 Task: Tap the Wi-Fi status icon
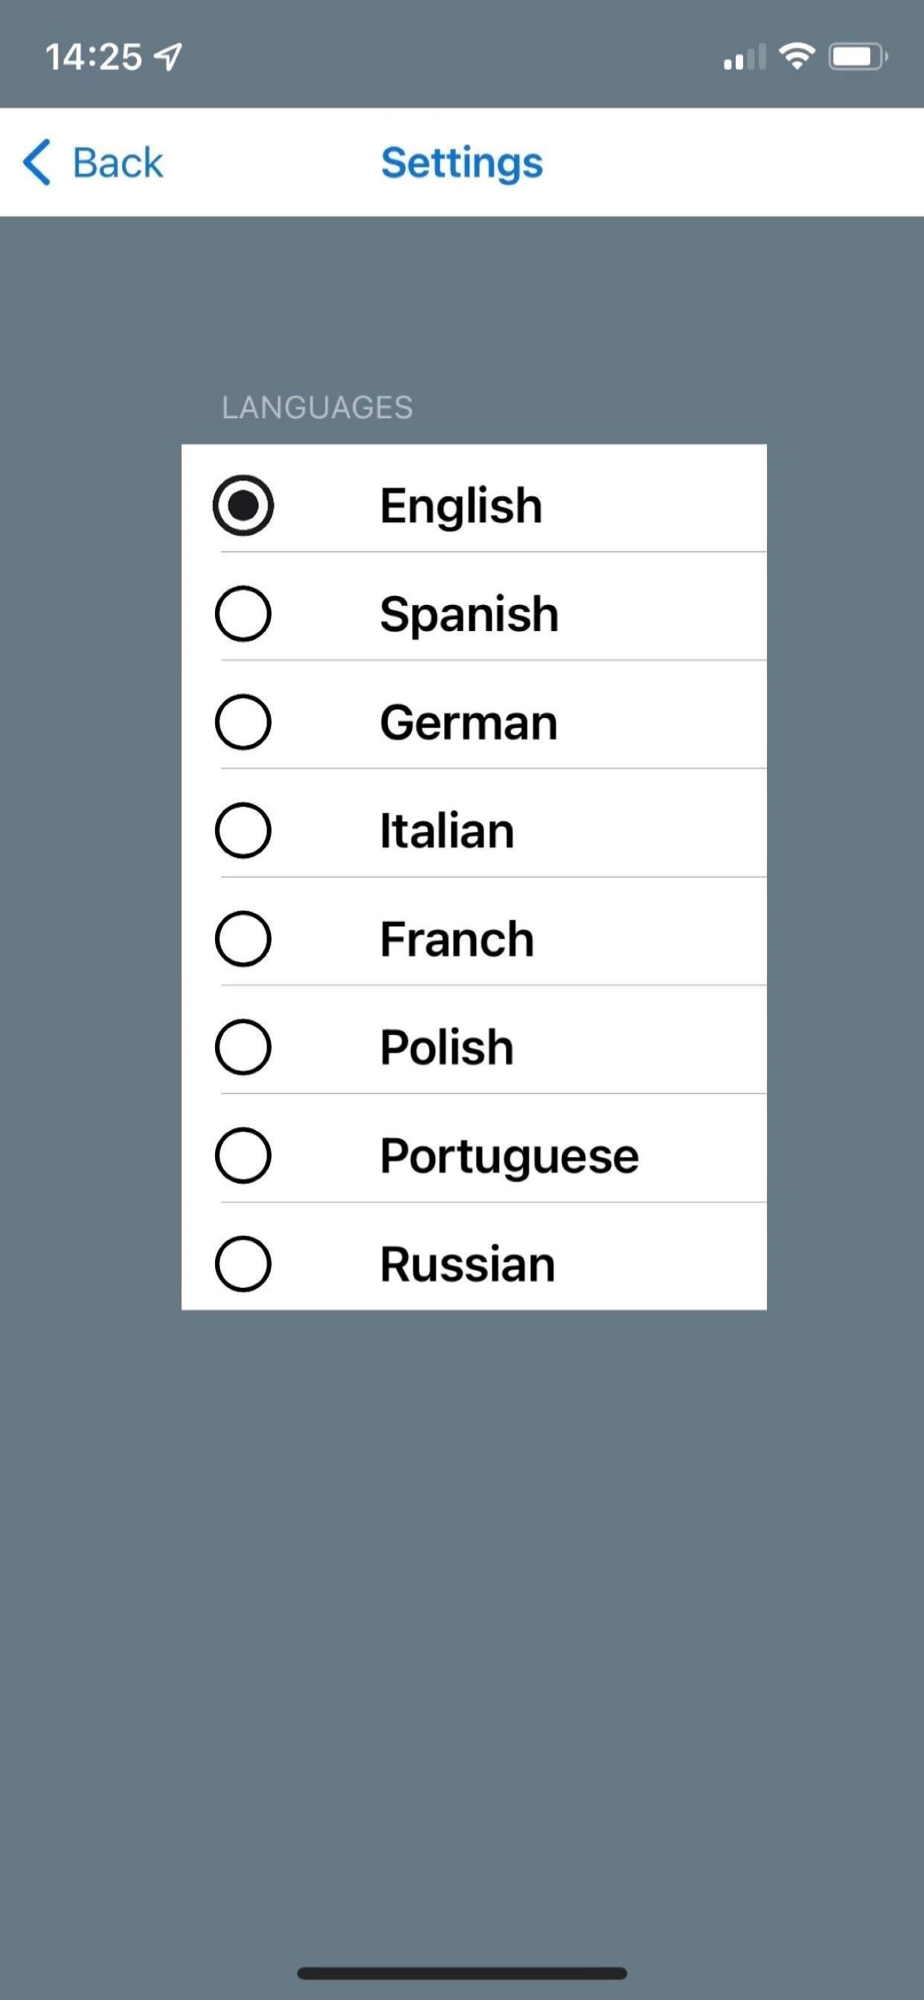coord(797,56)
